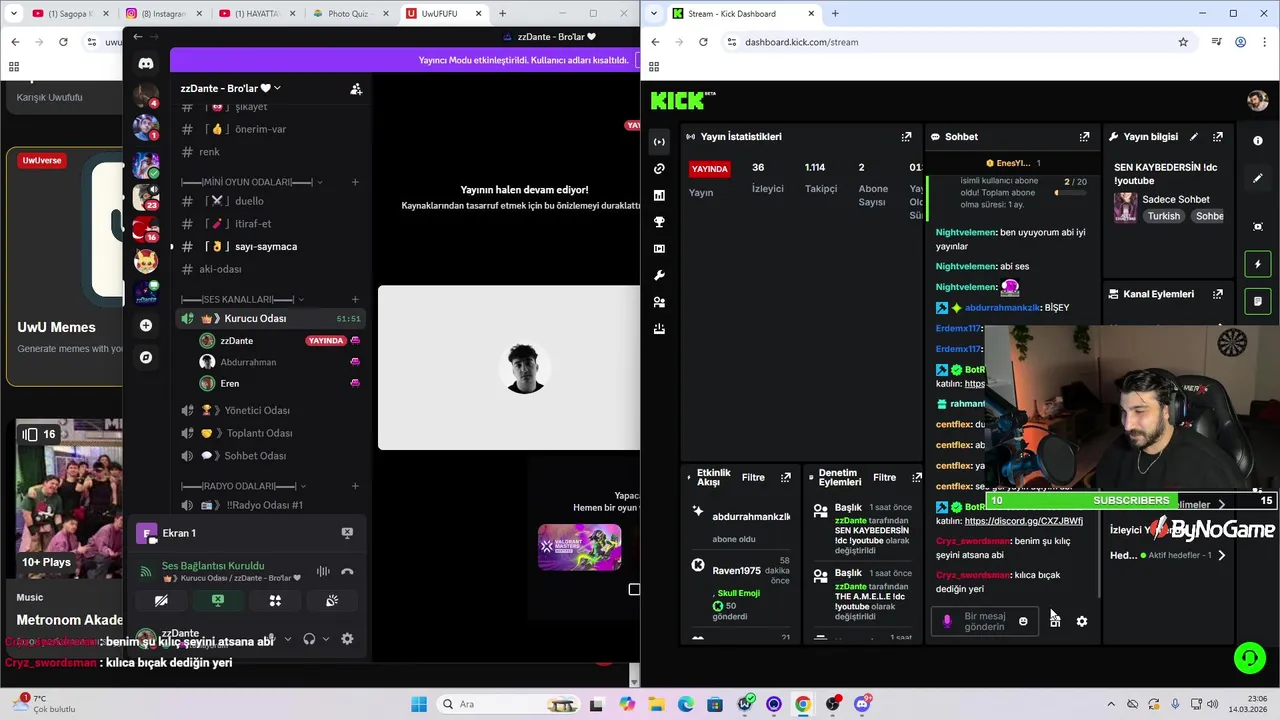Open new tab in Kick Chrome window
The image size is (1280, 720).
click(x=835, y=14)
